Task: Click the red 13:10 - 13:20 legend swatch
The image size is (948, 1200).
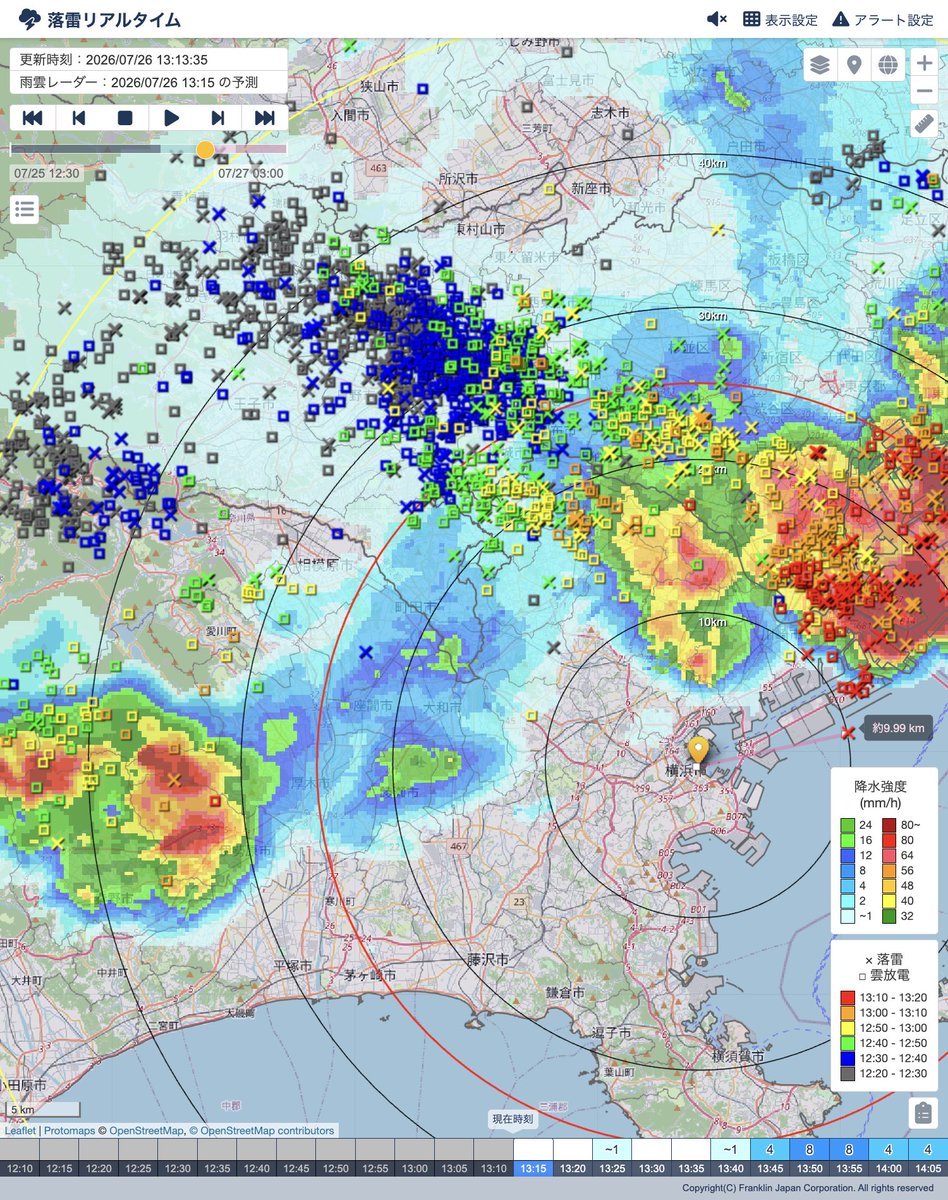Action: 849,997
